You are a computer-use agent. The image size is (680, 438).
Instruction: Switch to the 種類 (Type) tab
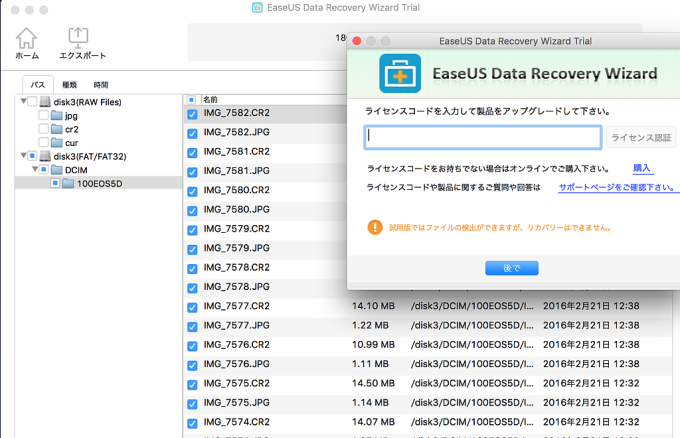pos(69,85)
